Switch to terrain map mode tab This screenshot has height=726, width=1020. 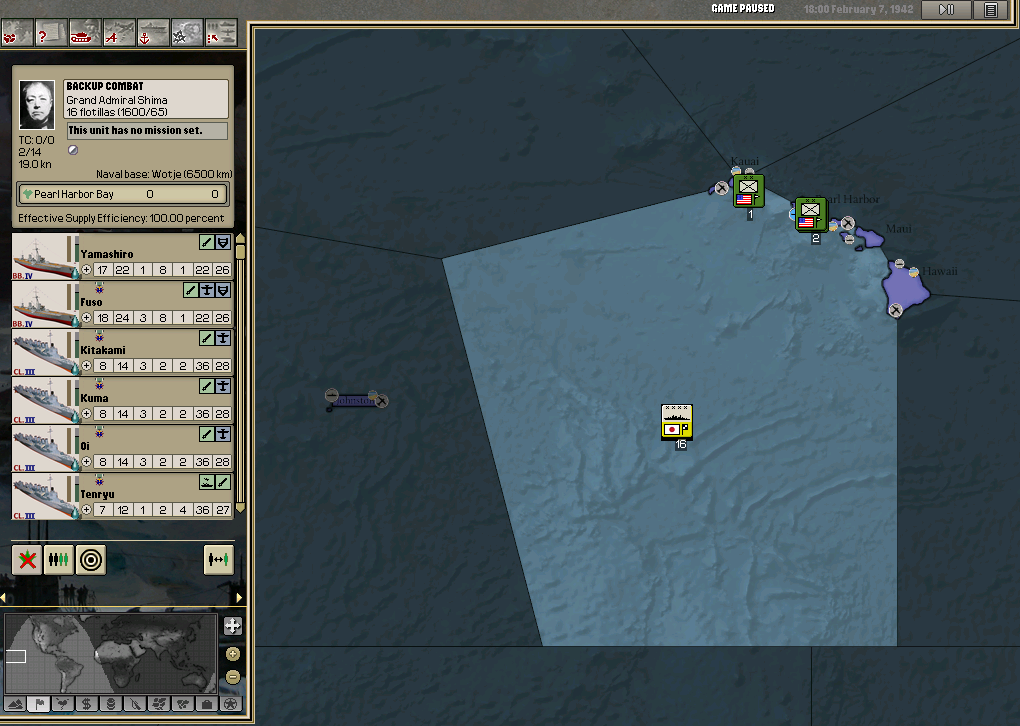pyautogui.click(x=17, y=704)
